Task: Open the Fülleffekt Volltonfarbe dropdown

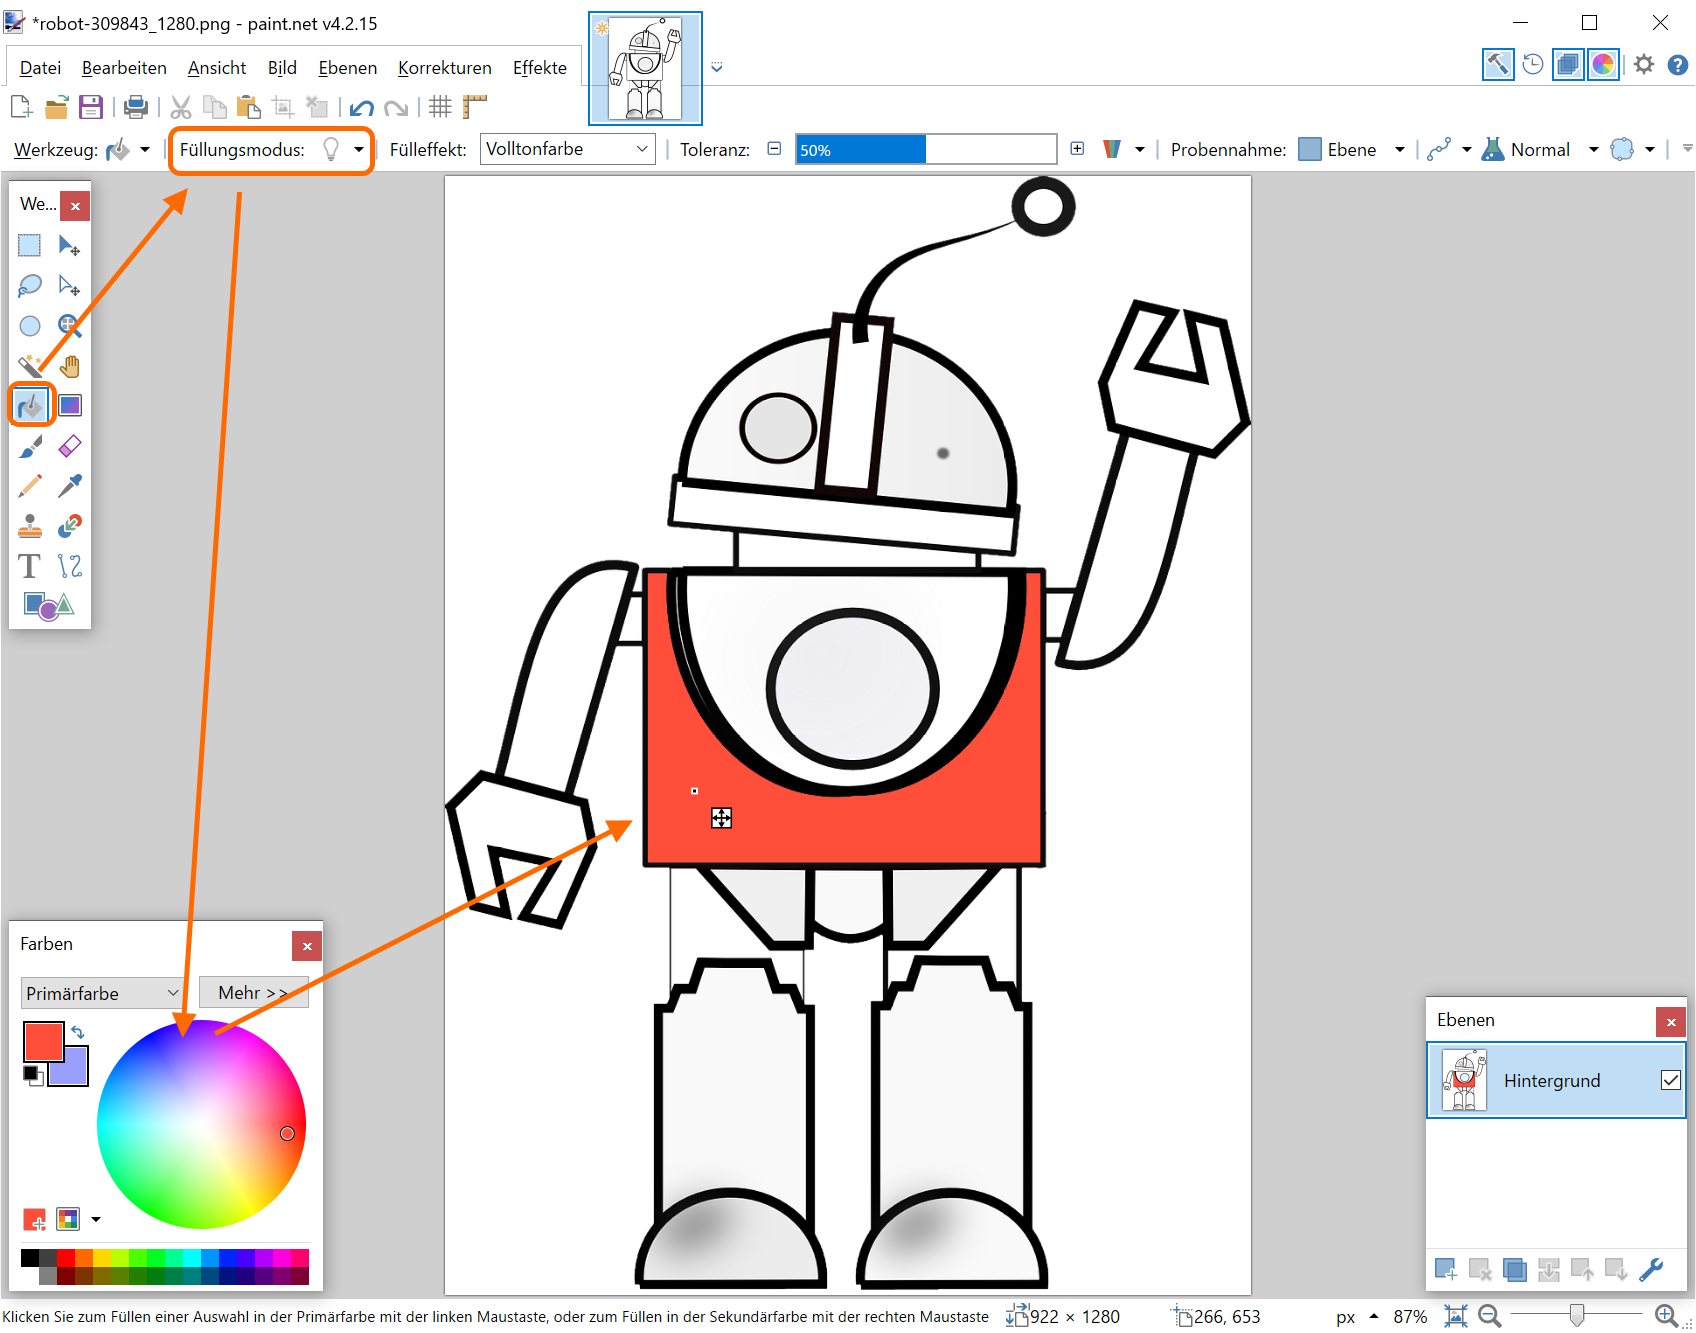Action: [x=567, y=149]
